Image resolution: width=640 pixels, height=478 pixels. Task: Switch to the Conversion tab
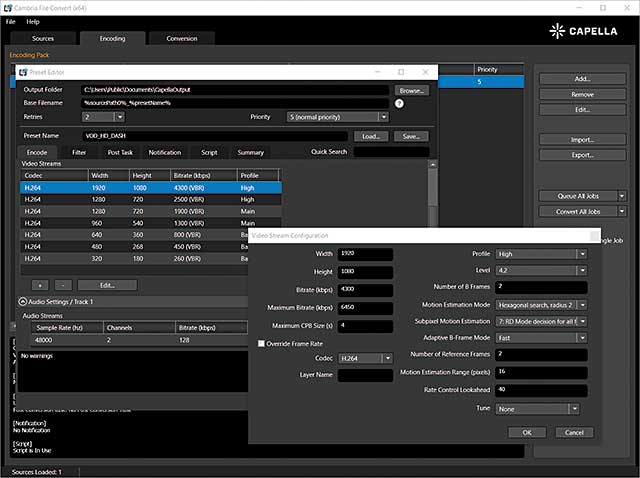click(182, 38)
